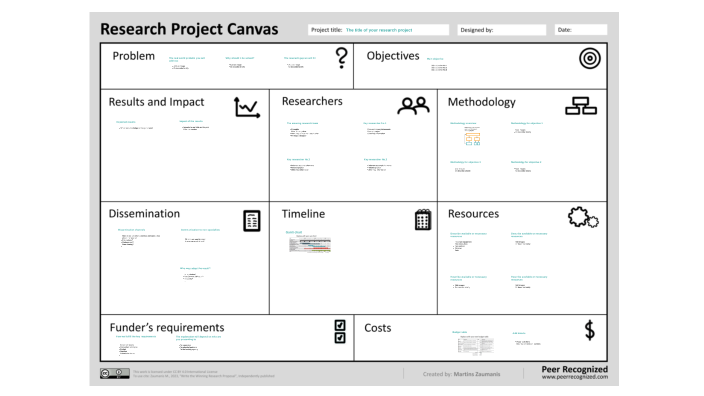Click 'The title of your research project' placeholder
This screenshot has width=704, height=396.
pos(379,30)
